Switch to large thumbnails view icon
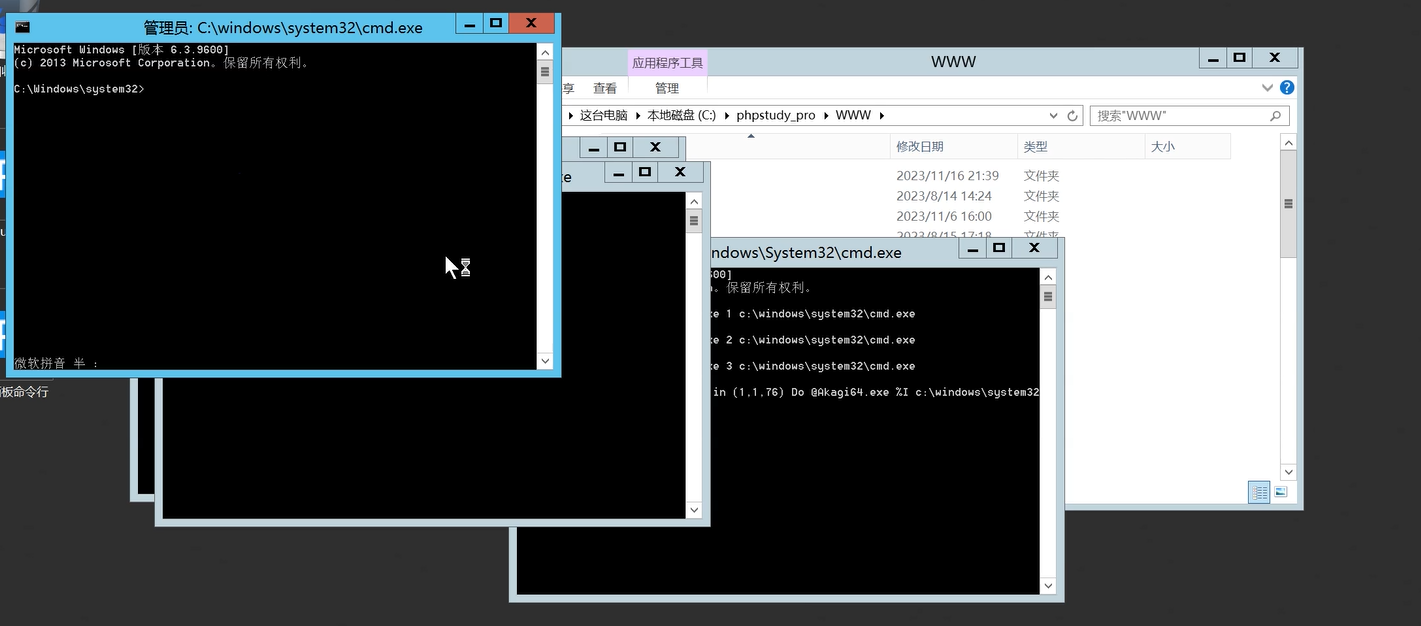 [x=1281, y=492]
